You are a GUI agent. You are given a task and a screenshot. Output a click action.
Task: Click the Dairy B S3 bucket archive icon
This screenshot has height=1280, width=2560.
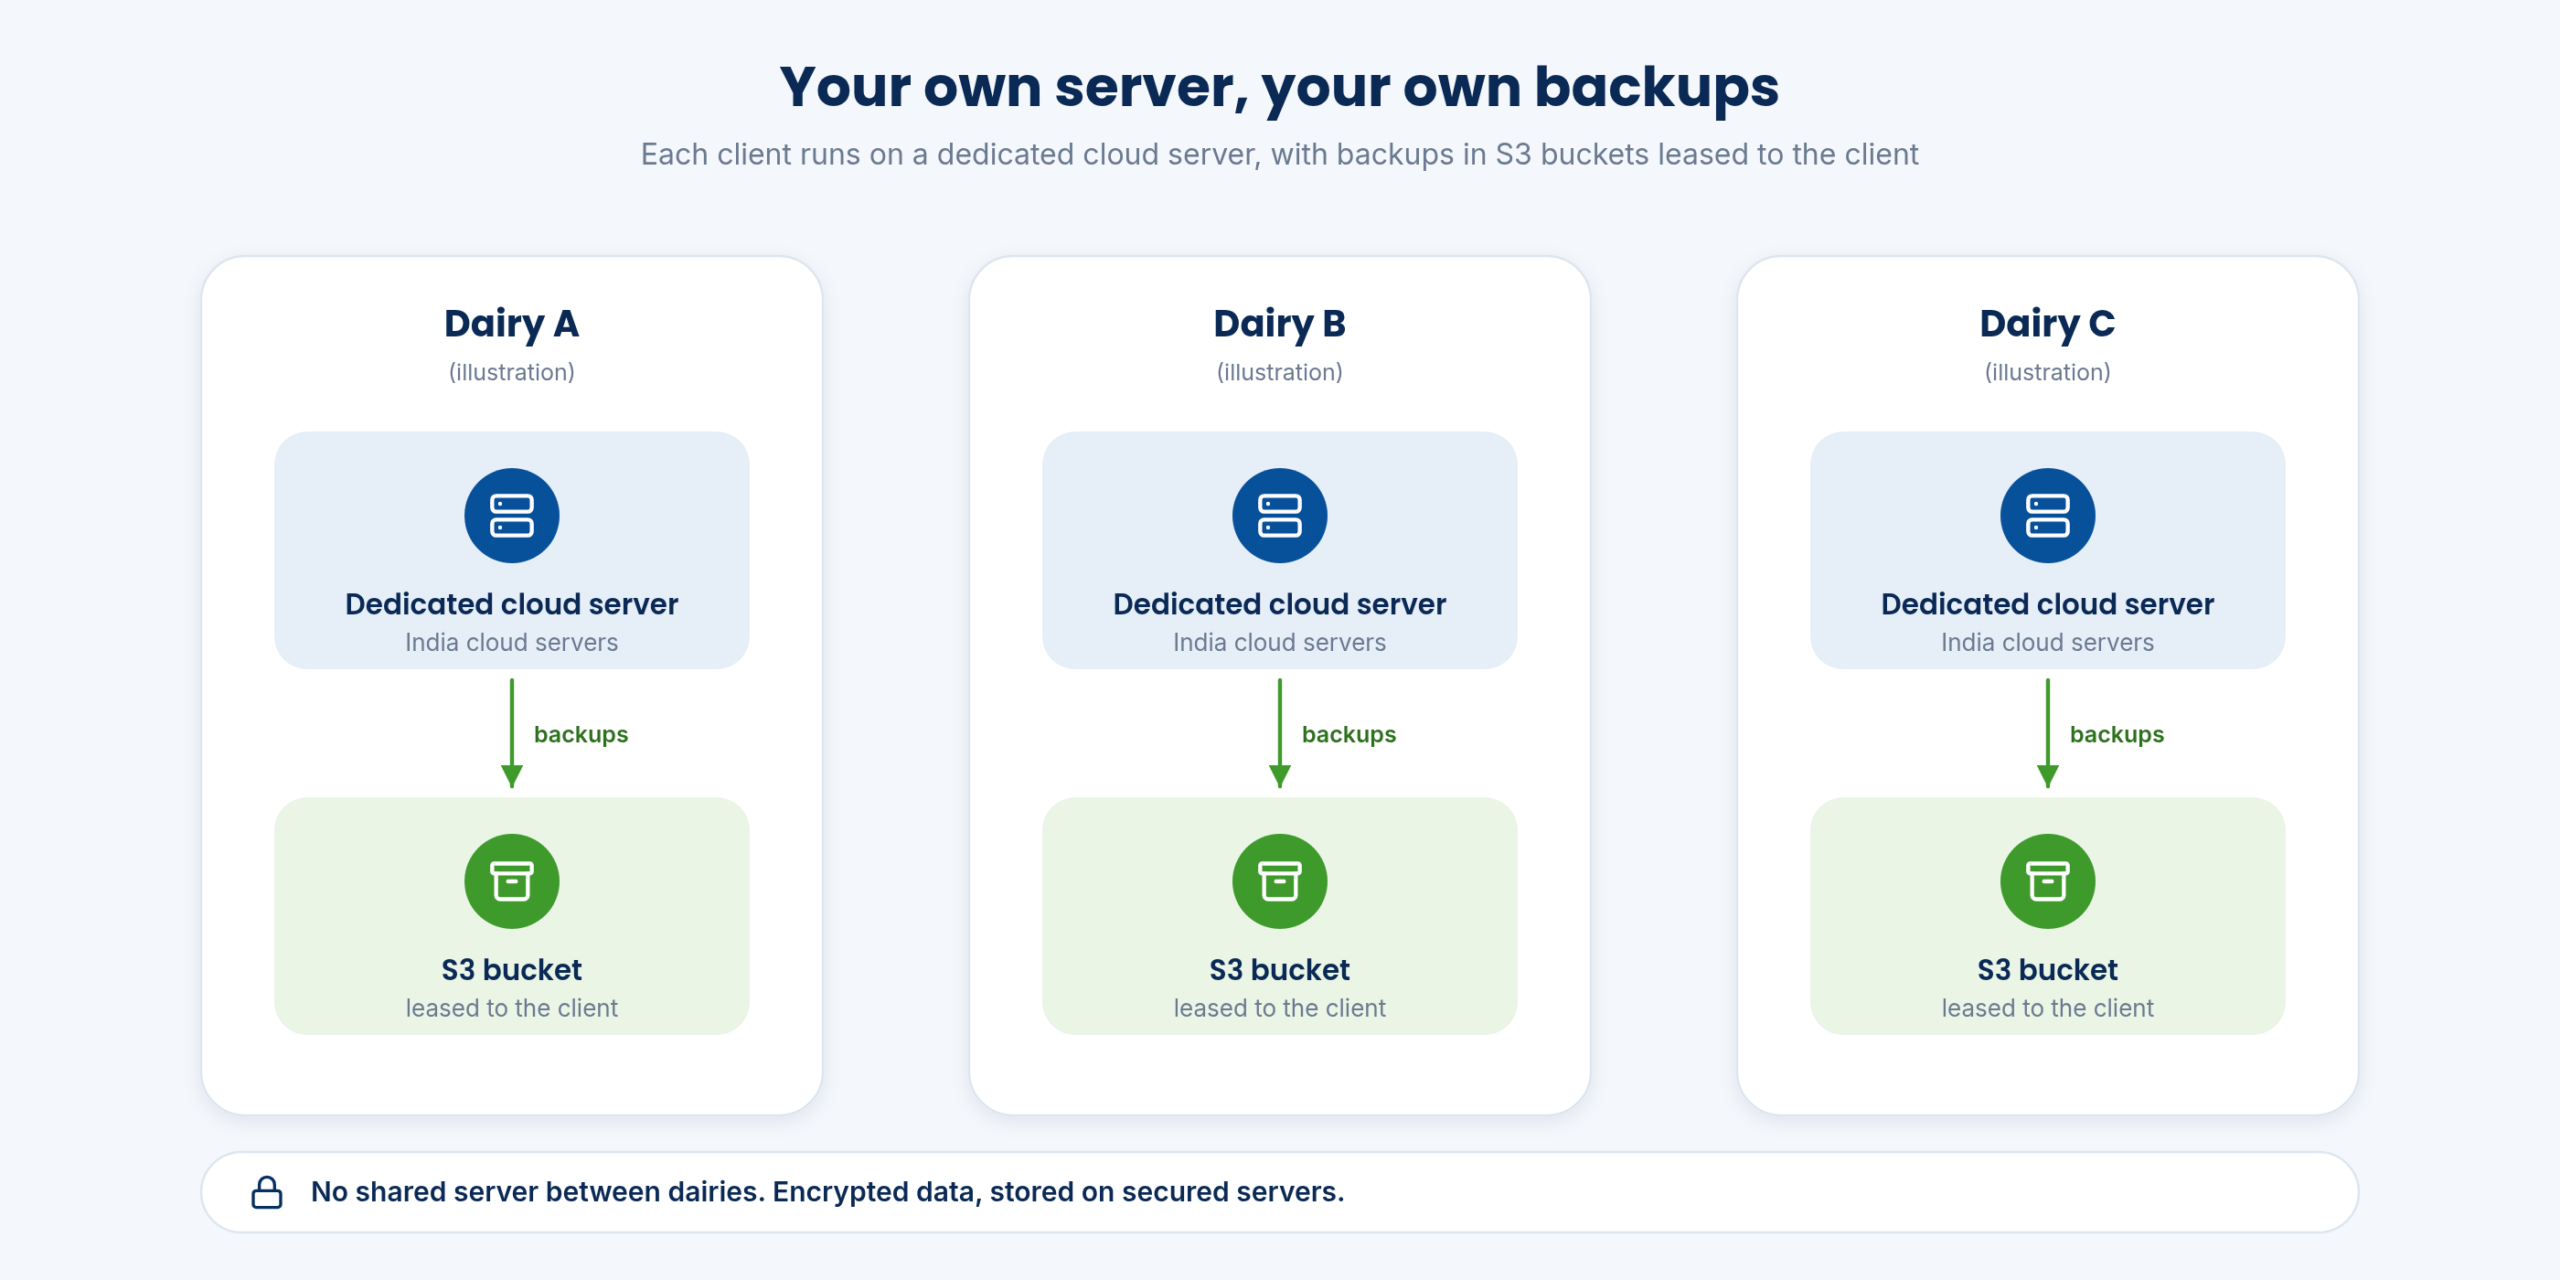tap(1280, 882)
